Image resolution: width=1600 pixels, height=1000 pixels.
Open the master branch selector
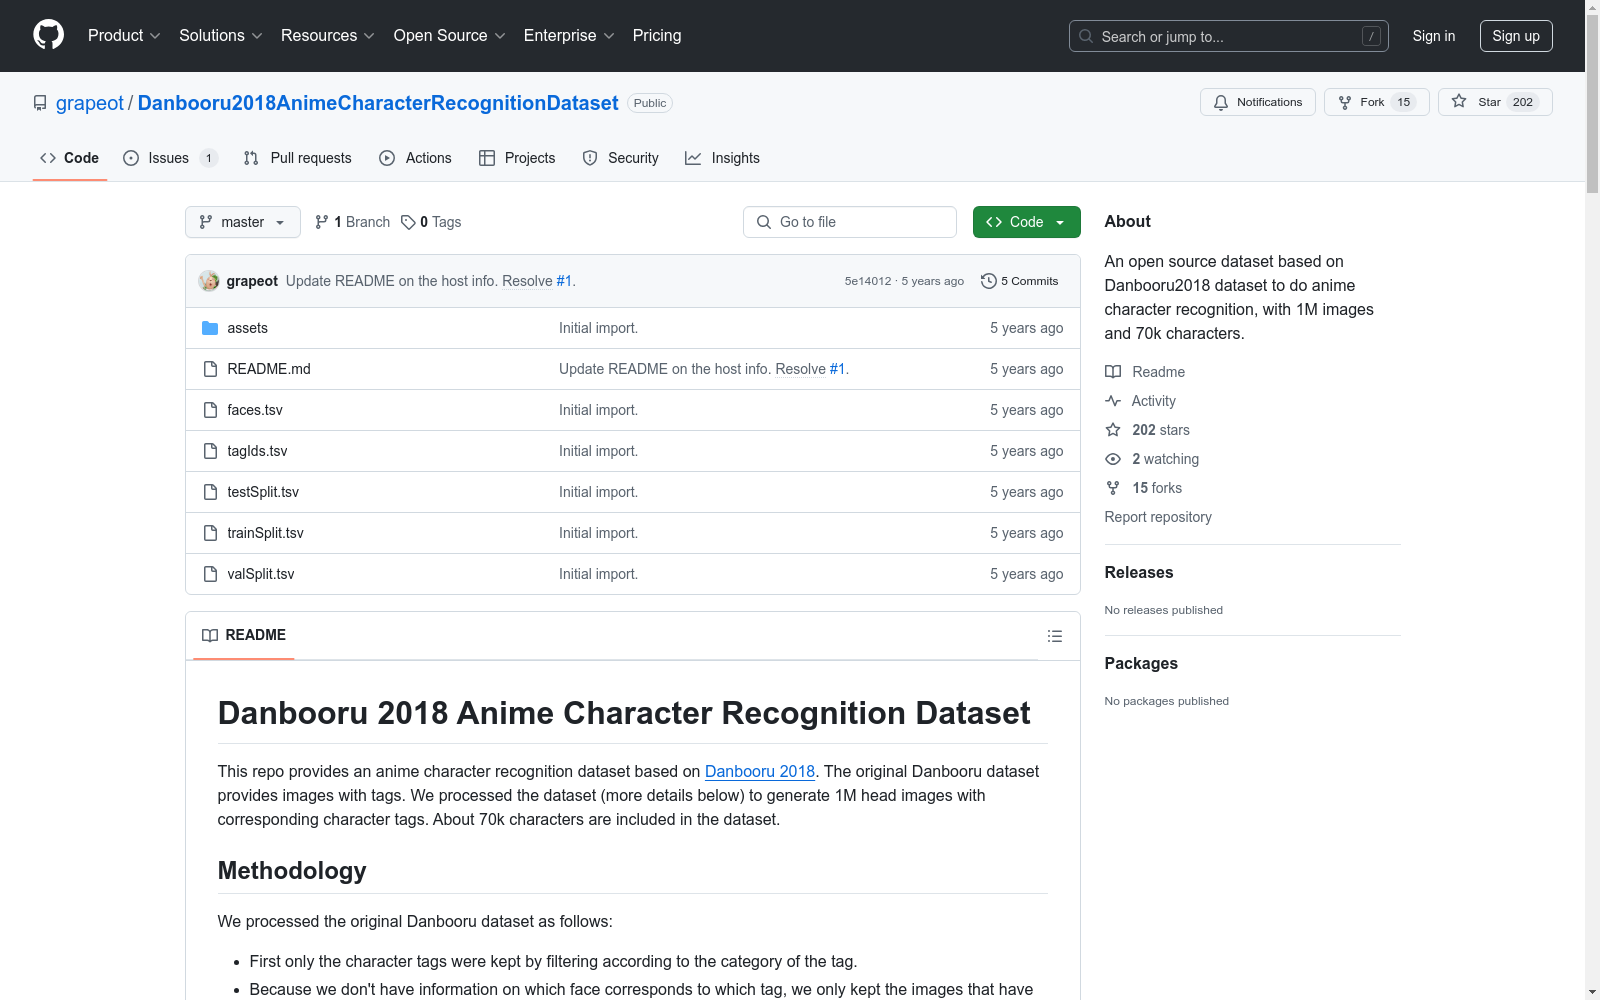pyautogui.click(x=242, y=222)
